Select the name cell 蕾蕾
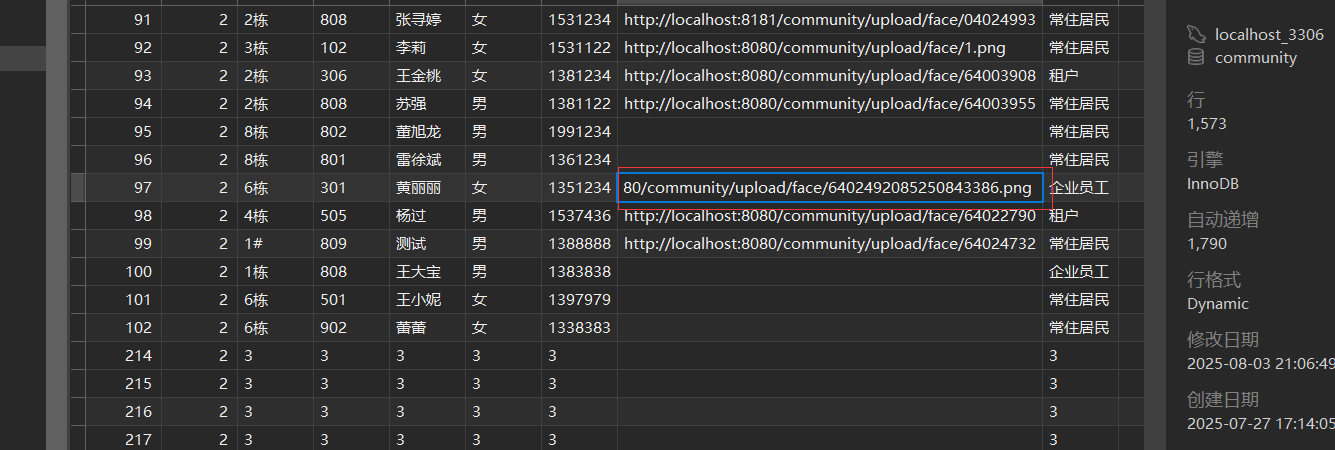 click(427, 328)
